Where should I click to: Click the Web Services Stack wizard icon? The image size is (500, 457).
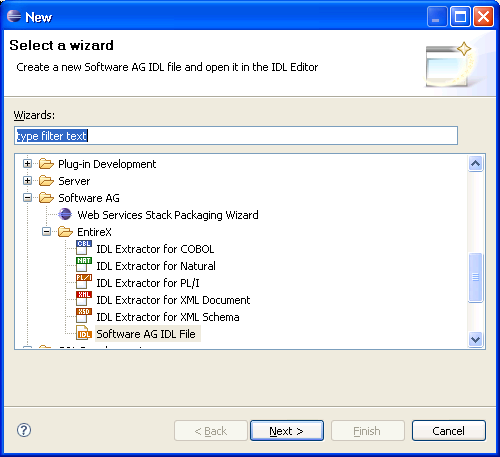tap(65, 214)
